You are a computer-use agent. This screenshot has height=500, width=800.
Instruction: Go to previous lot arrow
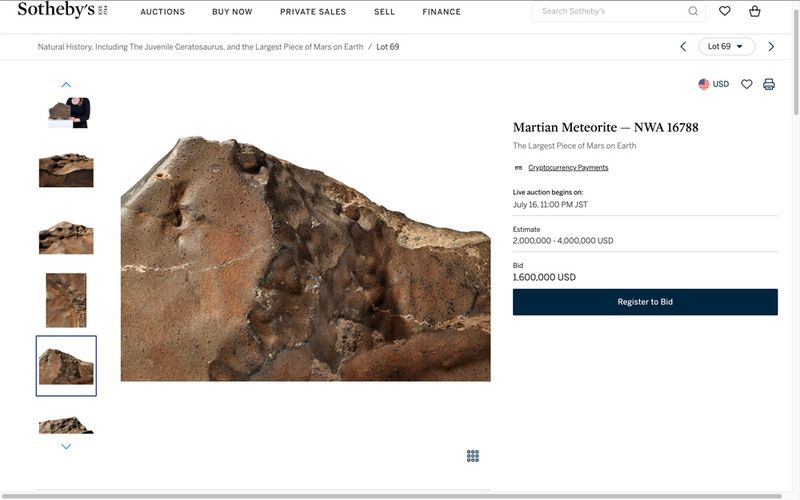(683, 47)
